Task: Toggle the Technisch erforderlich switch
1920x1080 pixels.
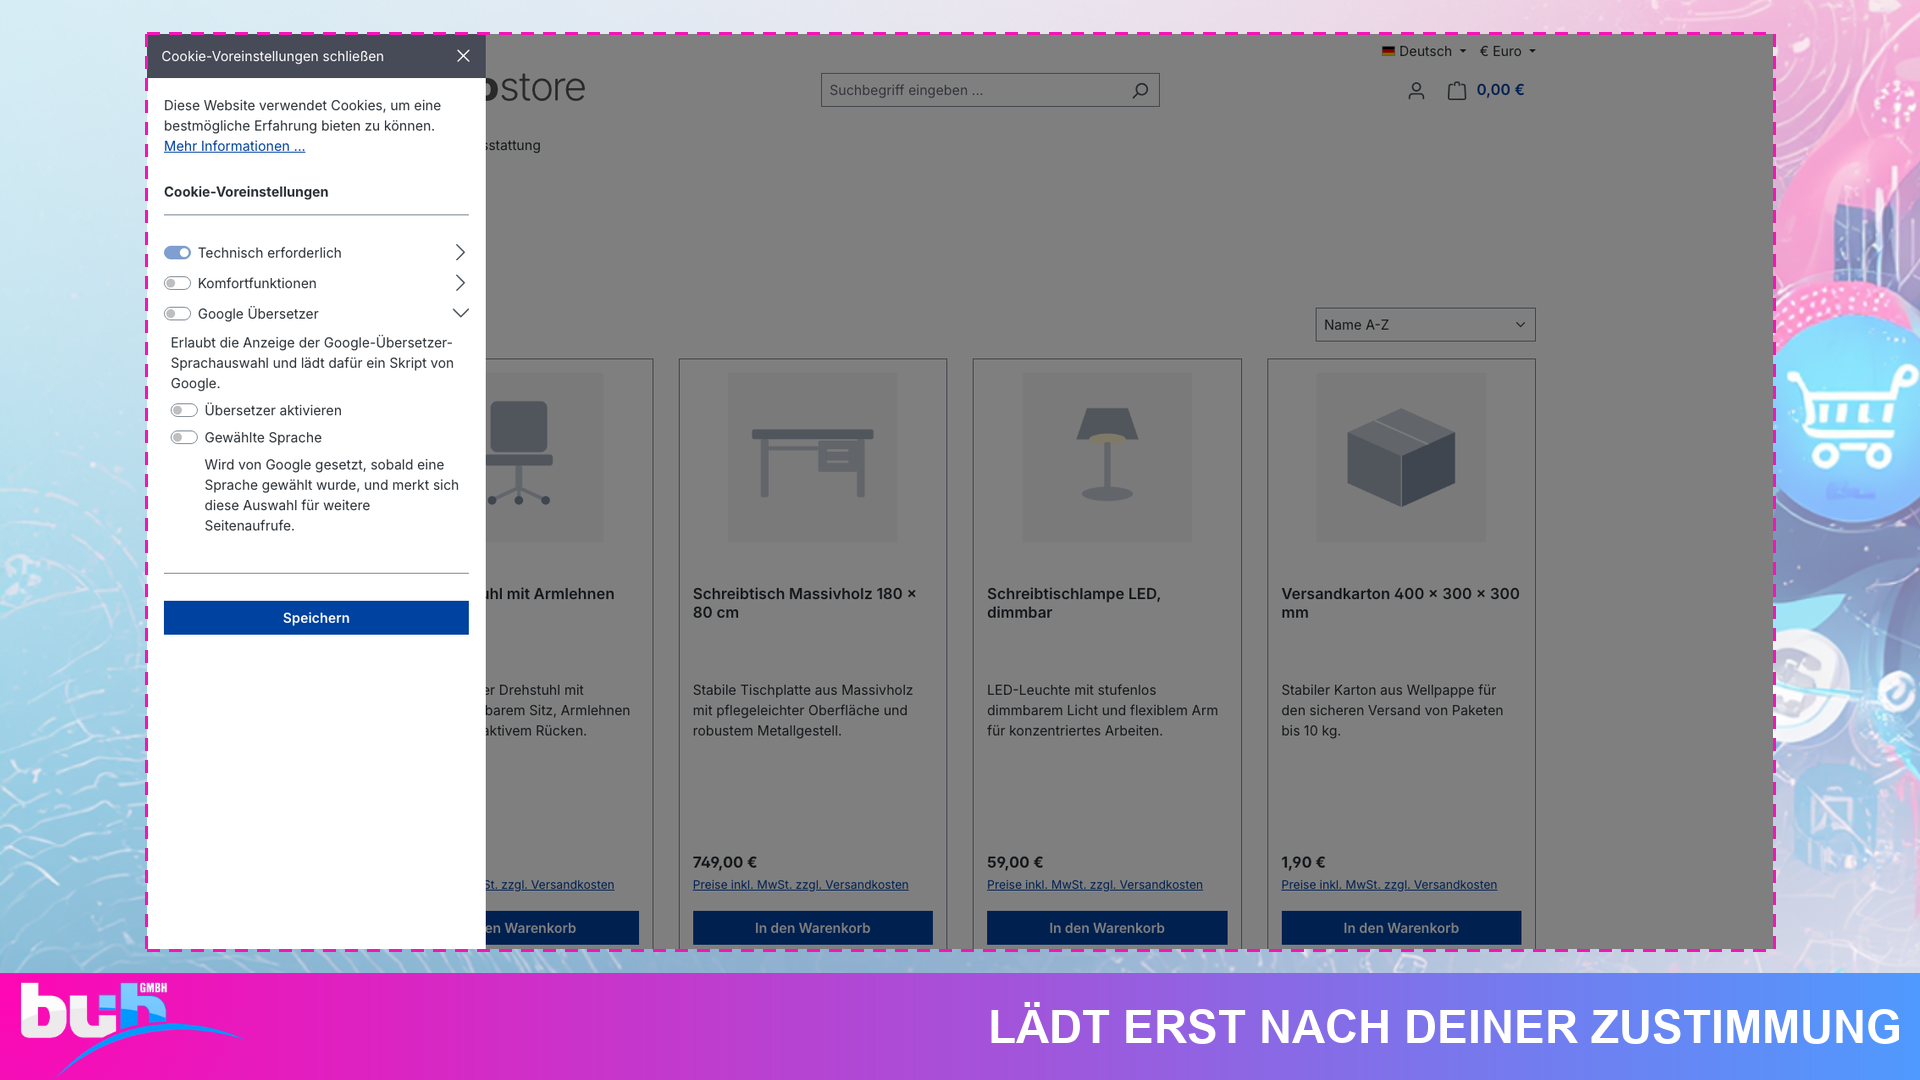Action: [x=178, y=253]
